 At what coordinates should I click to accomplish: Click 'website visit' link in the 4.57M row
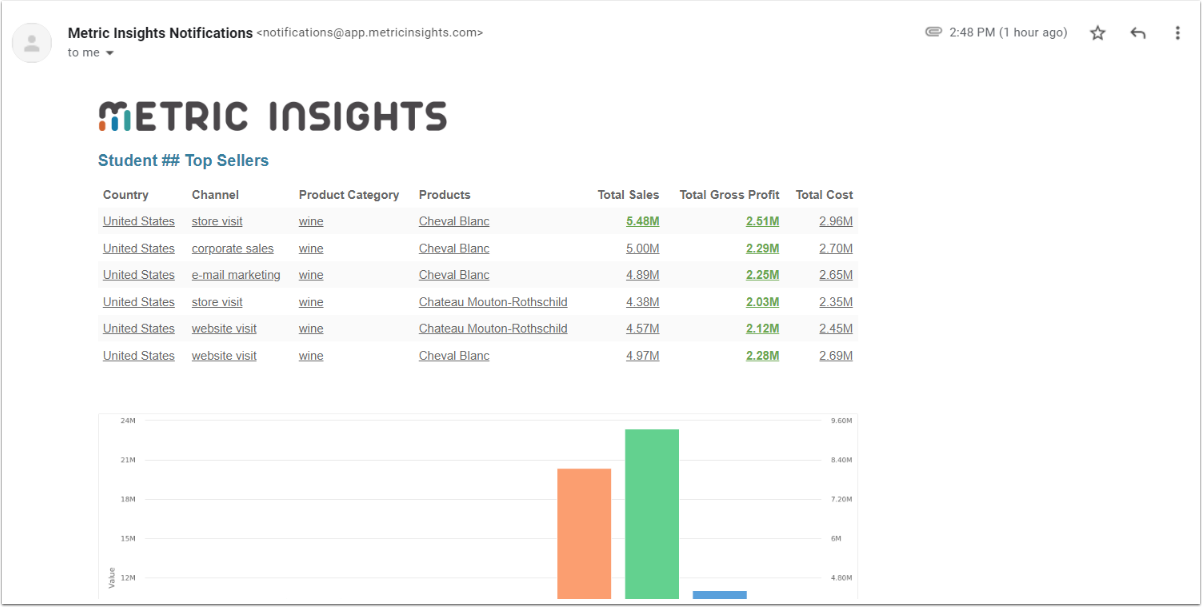224,328
